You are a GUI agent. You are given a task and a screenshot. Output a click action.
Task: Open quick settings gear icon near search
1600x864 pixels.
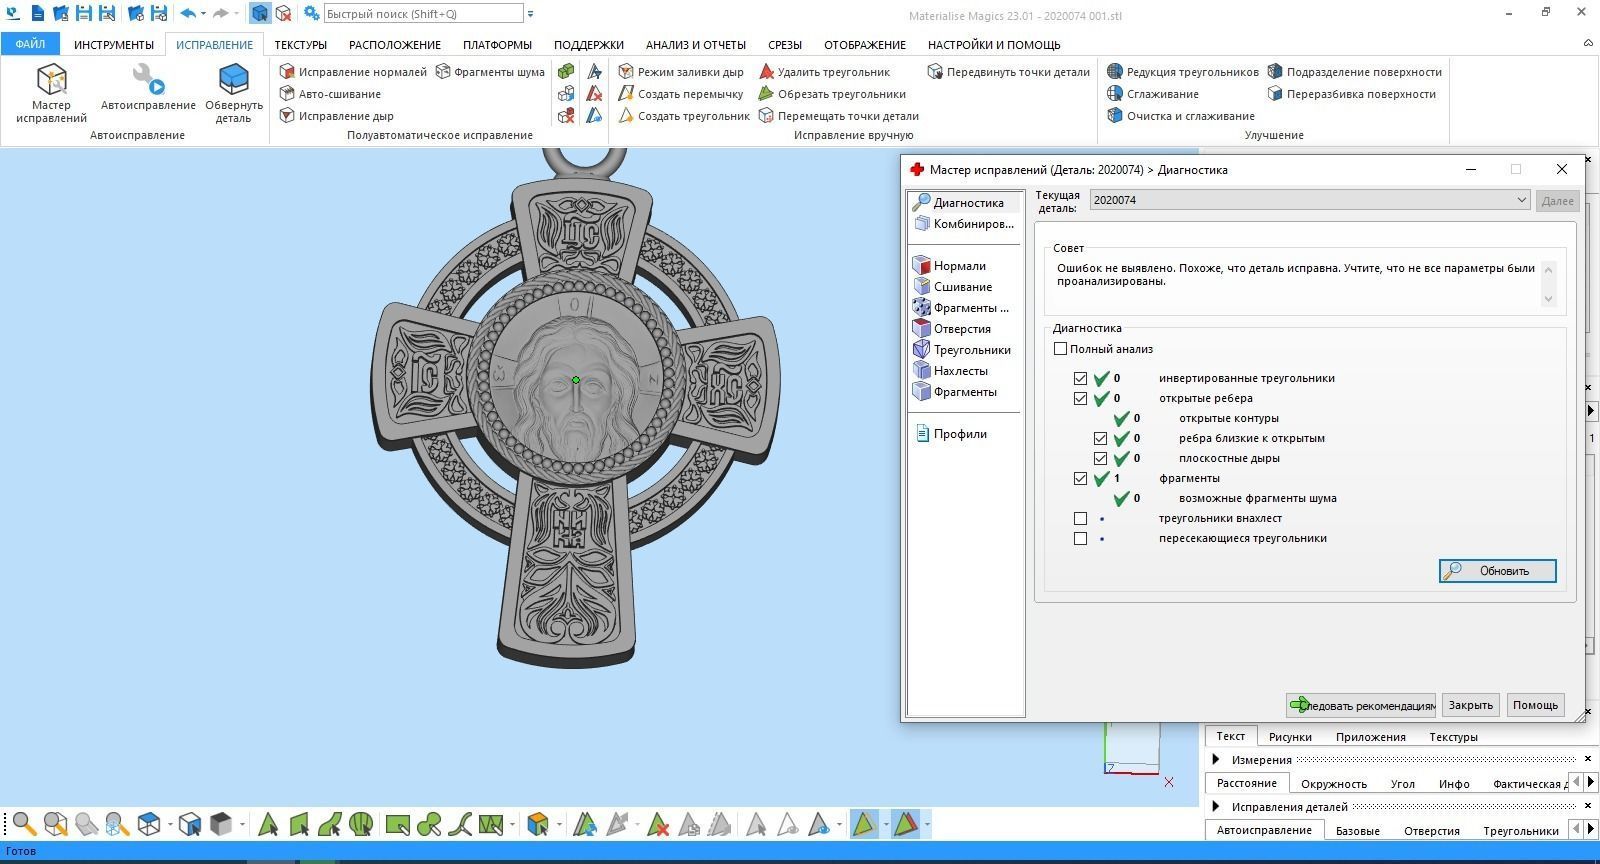[x=312, y=14]
